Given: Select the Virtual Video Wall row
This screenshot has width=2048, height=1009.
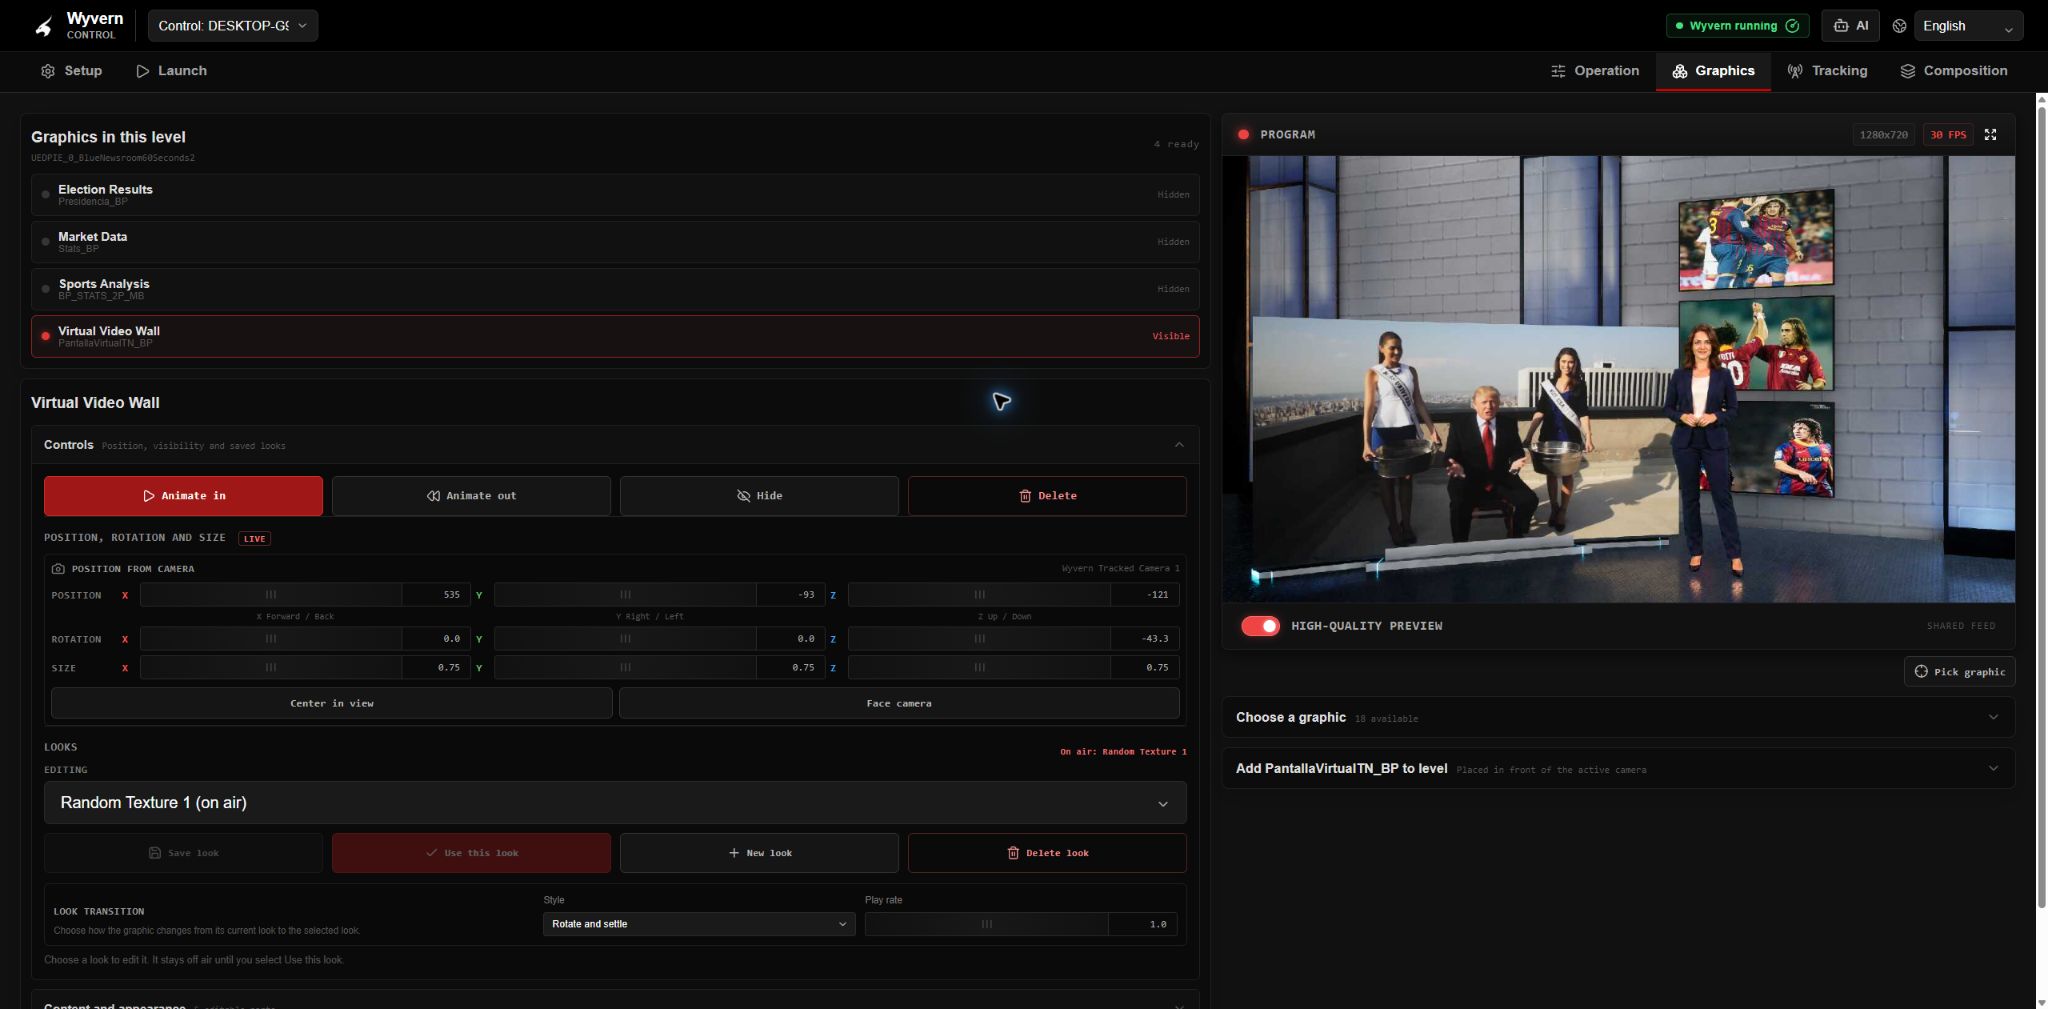Looking at the screenshot, I should tap(615, 337).
